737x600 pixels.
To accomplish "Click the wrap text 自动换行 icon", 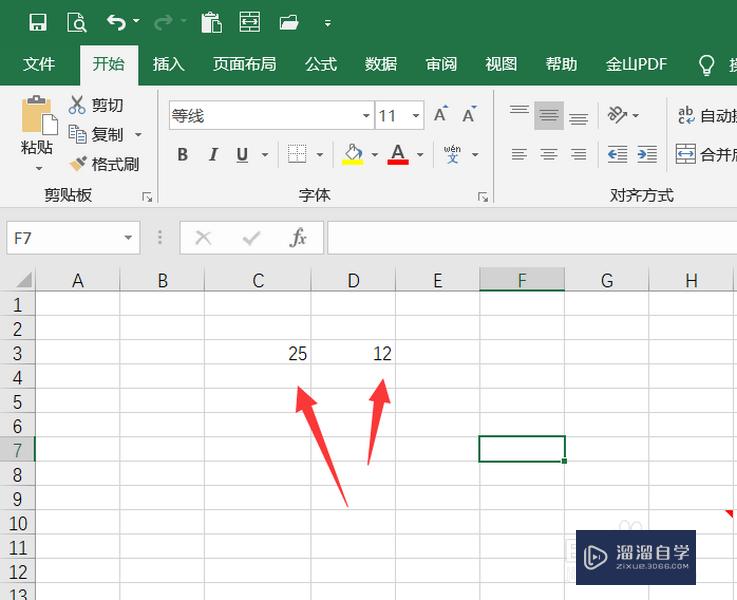I will 686,115.
